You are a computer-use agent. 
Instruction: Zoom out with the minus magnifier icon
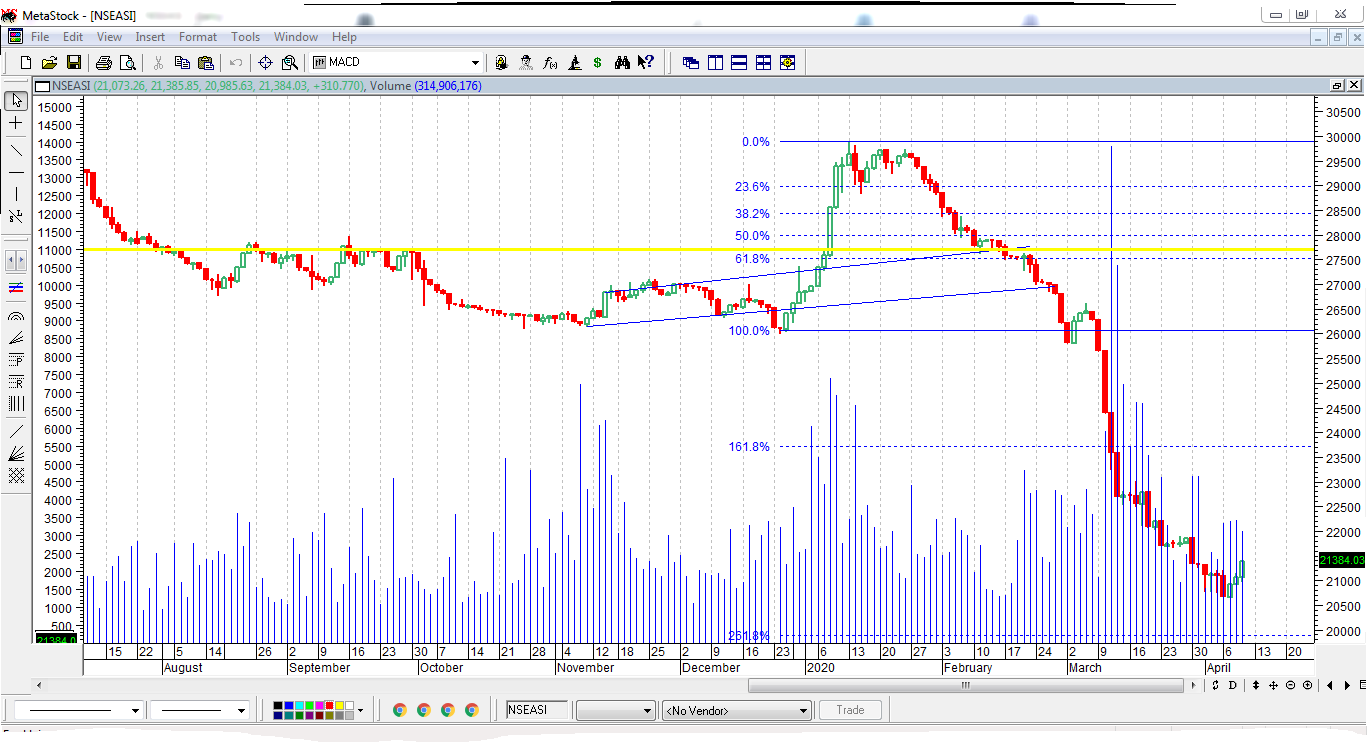[x=1290, y=685]
